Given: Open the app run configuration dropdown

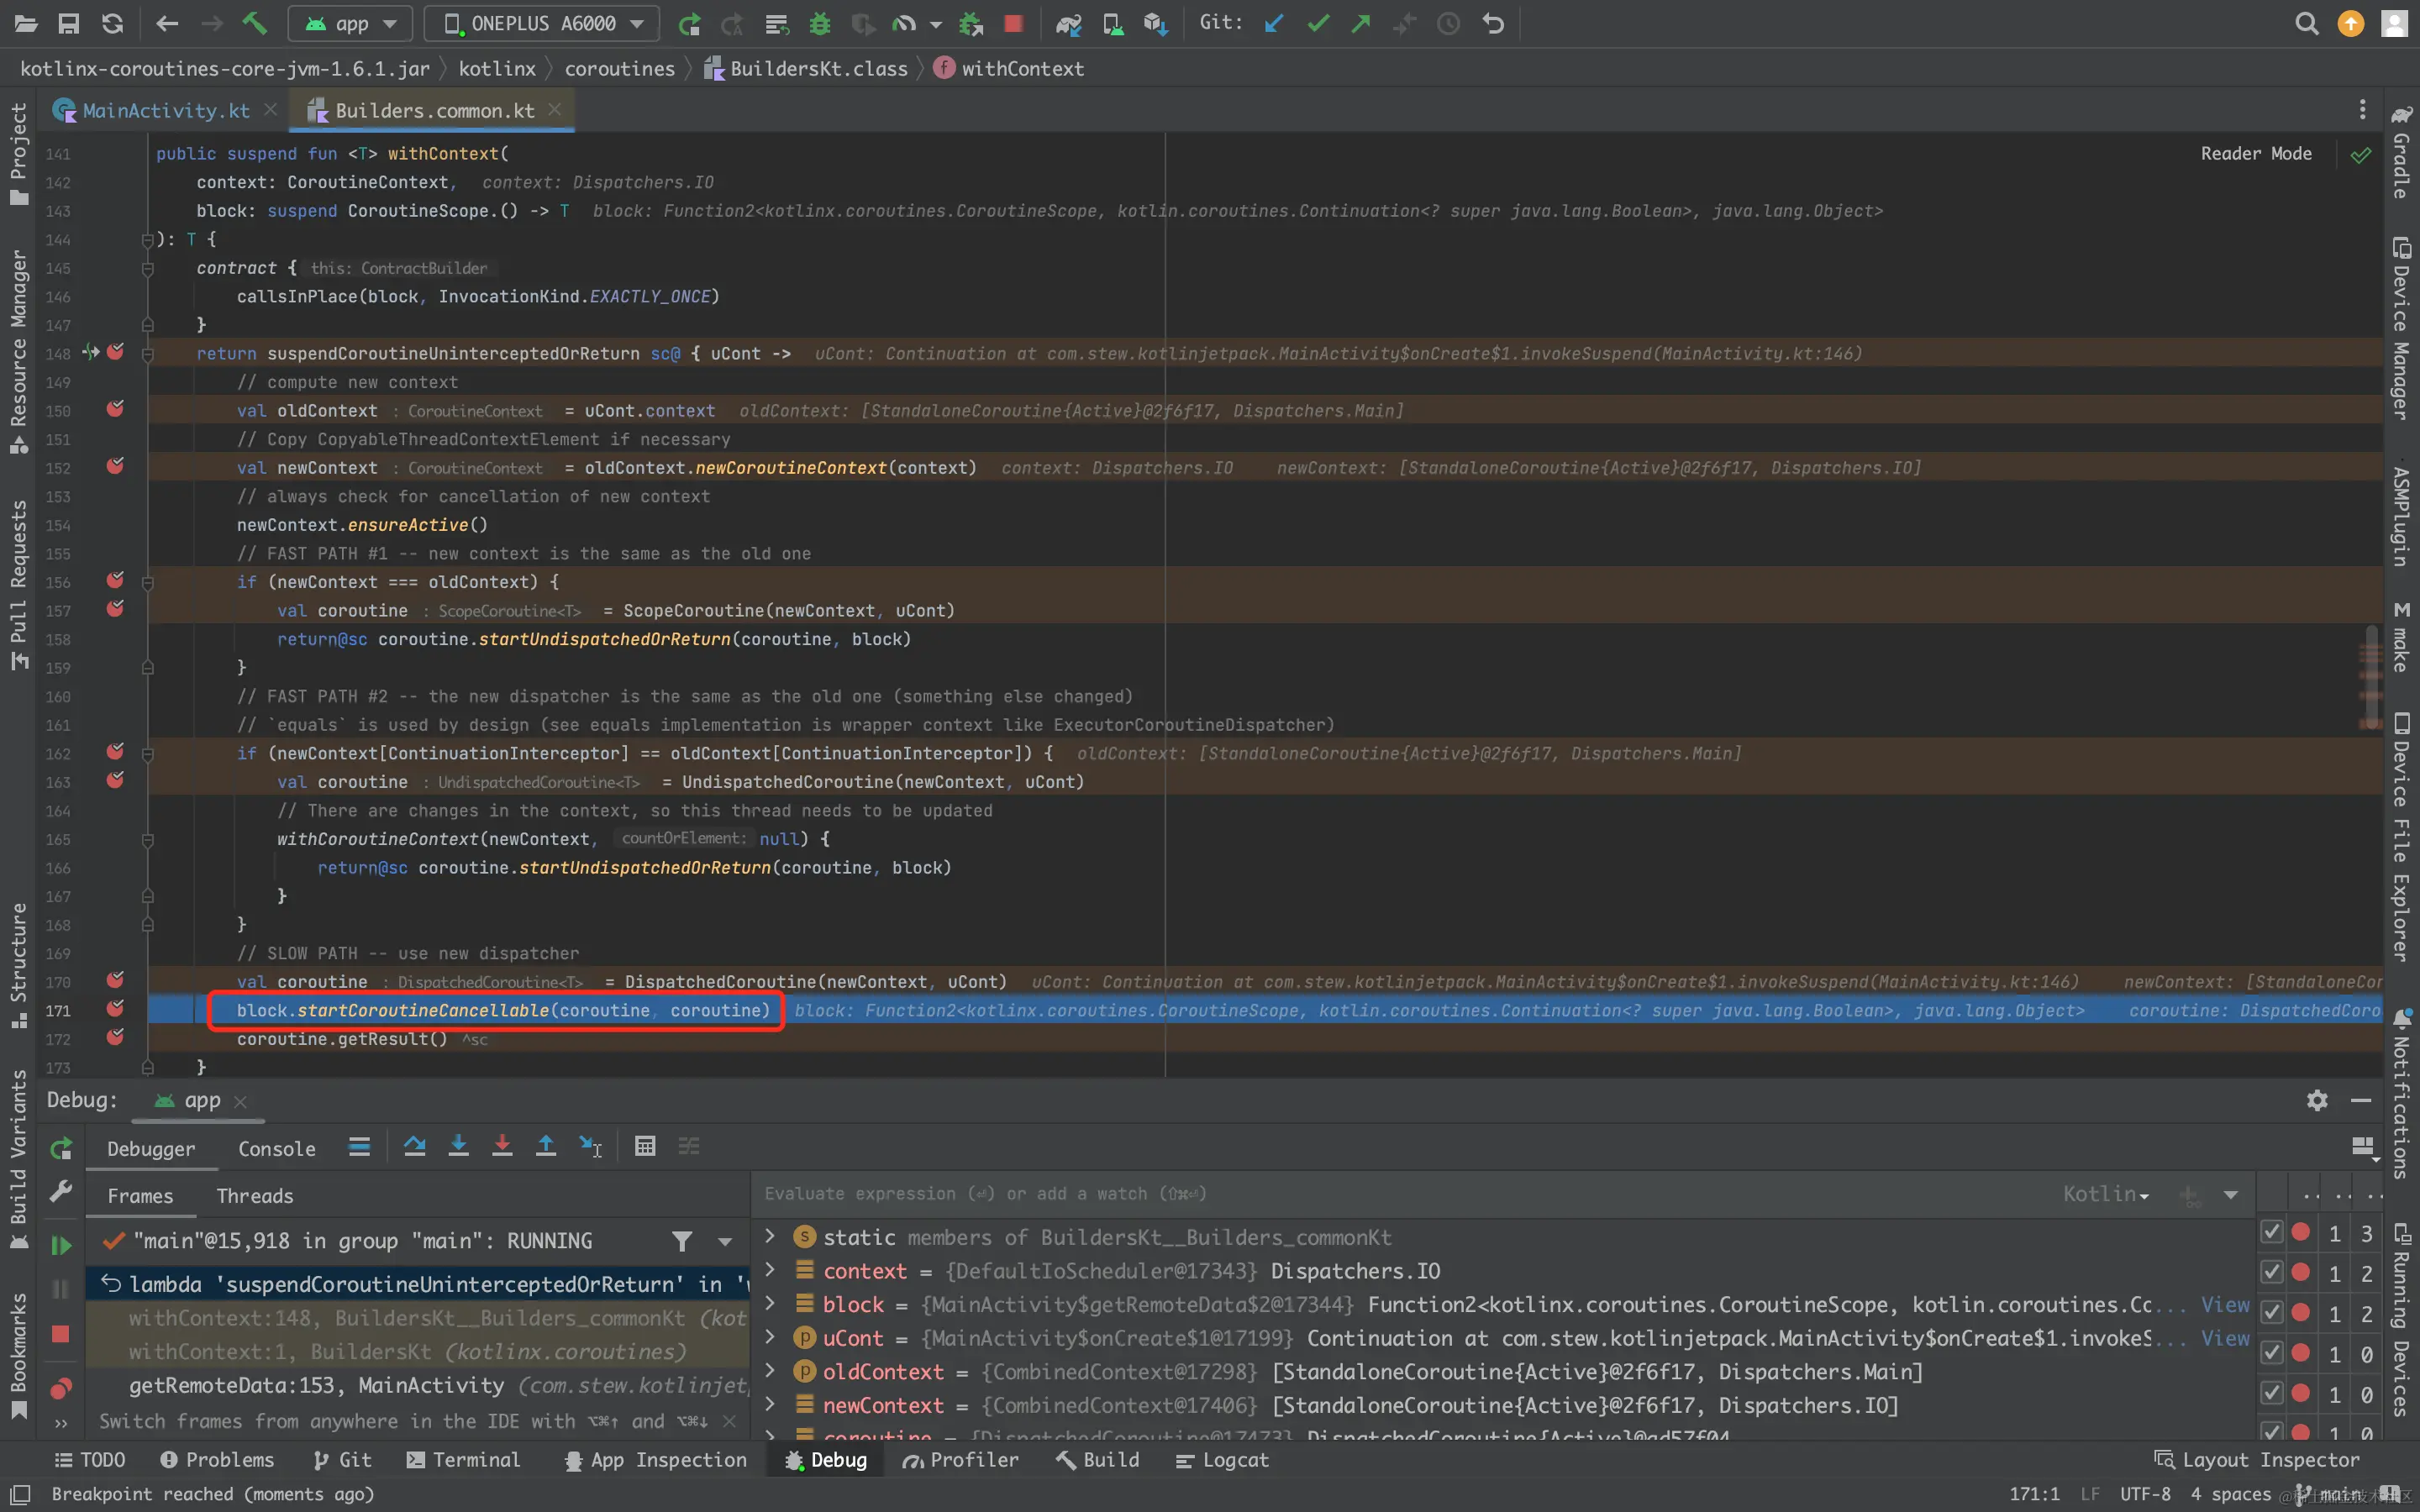Looking at the screenshot, I should pyautogui.click(x=350, y=24).
